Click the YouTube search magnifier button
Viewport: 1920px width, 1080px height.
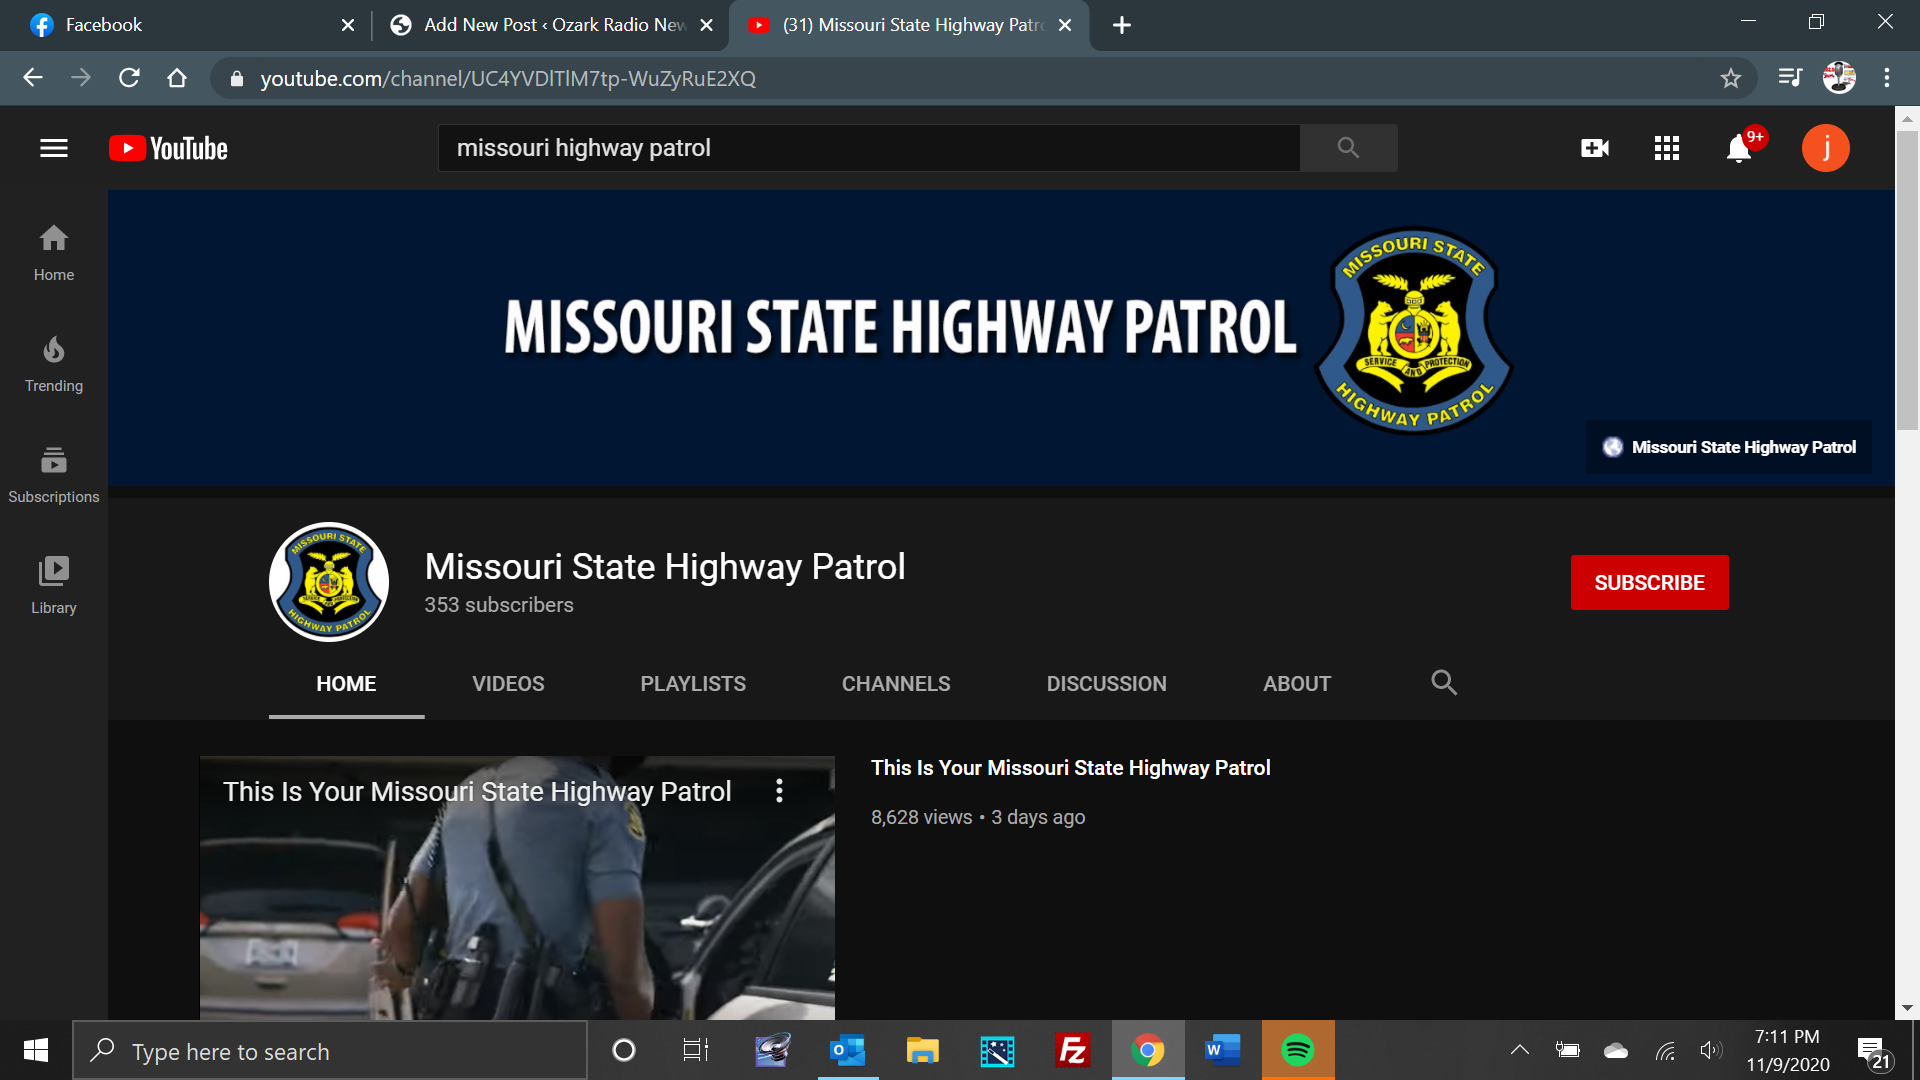tap(1348, 148)
